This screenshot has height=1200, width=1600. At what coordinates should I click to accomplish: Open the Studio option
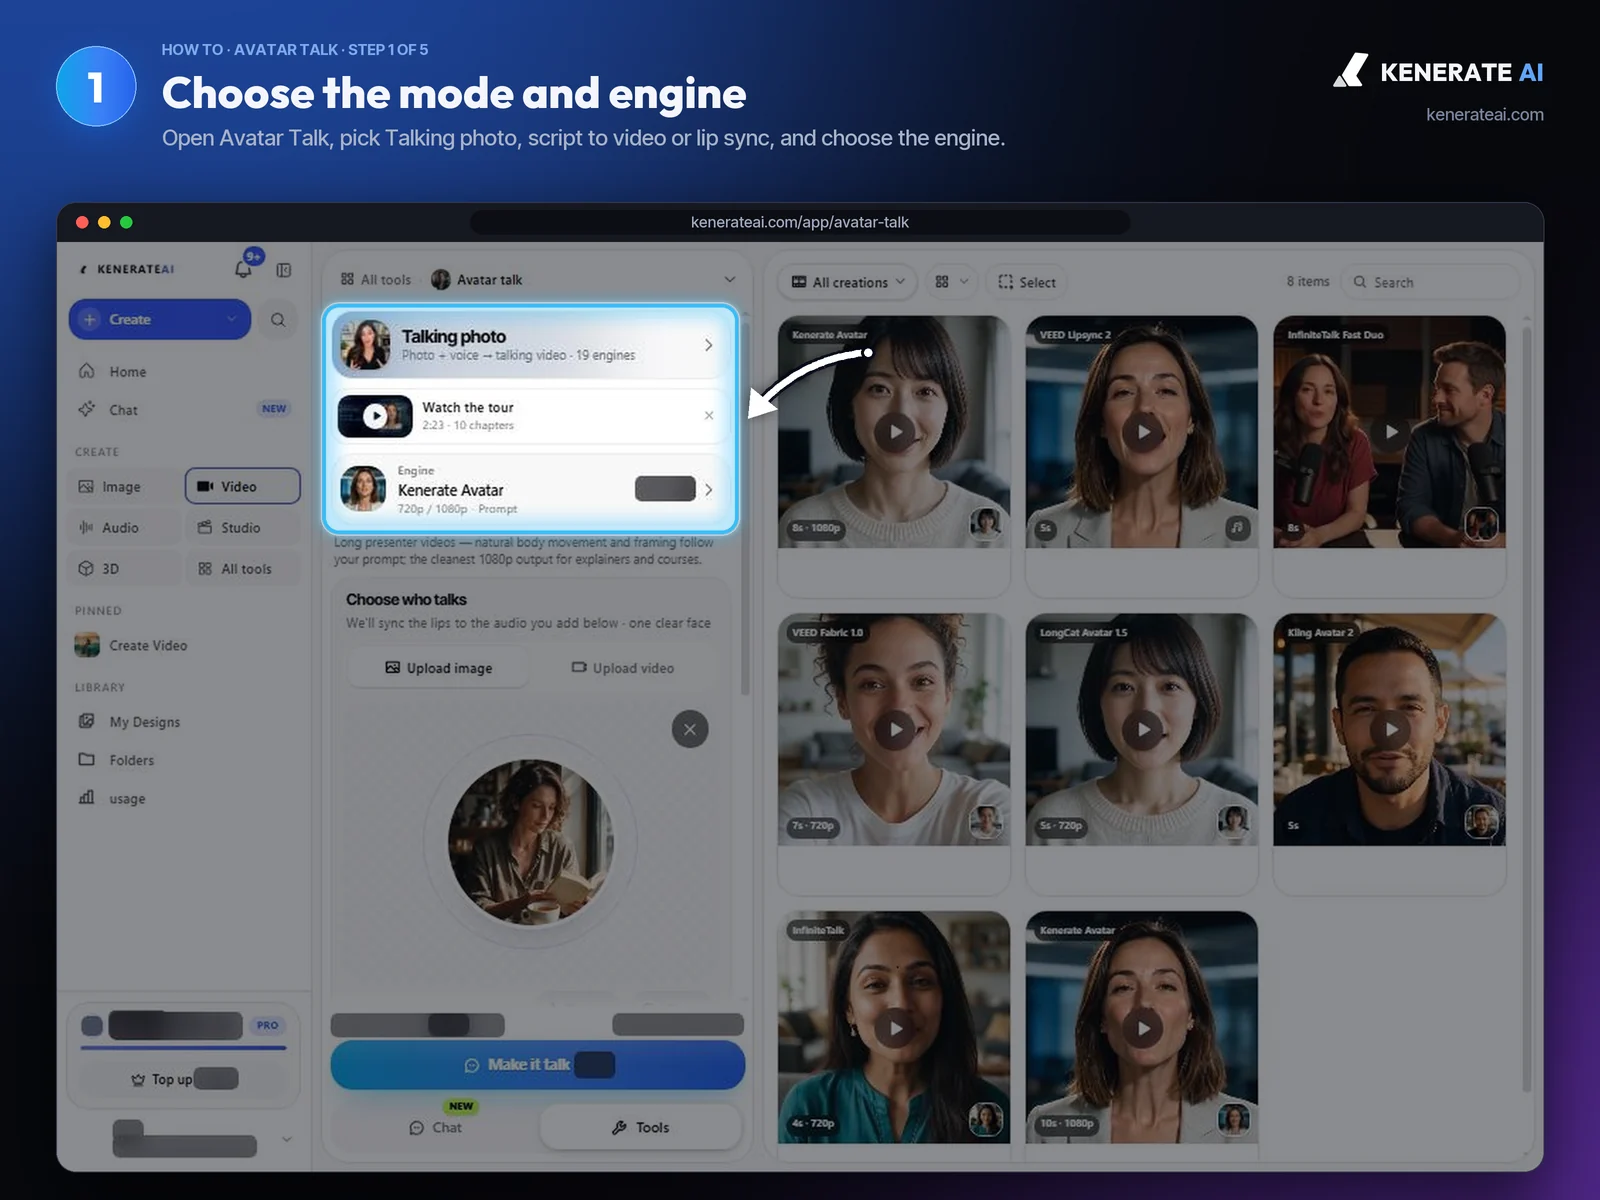pyautogui.click(x=242, y=528)
